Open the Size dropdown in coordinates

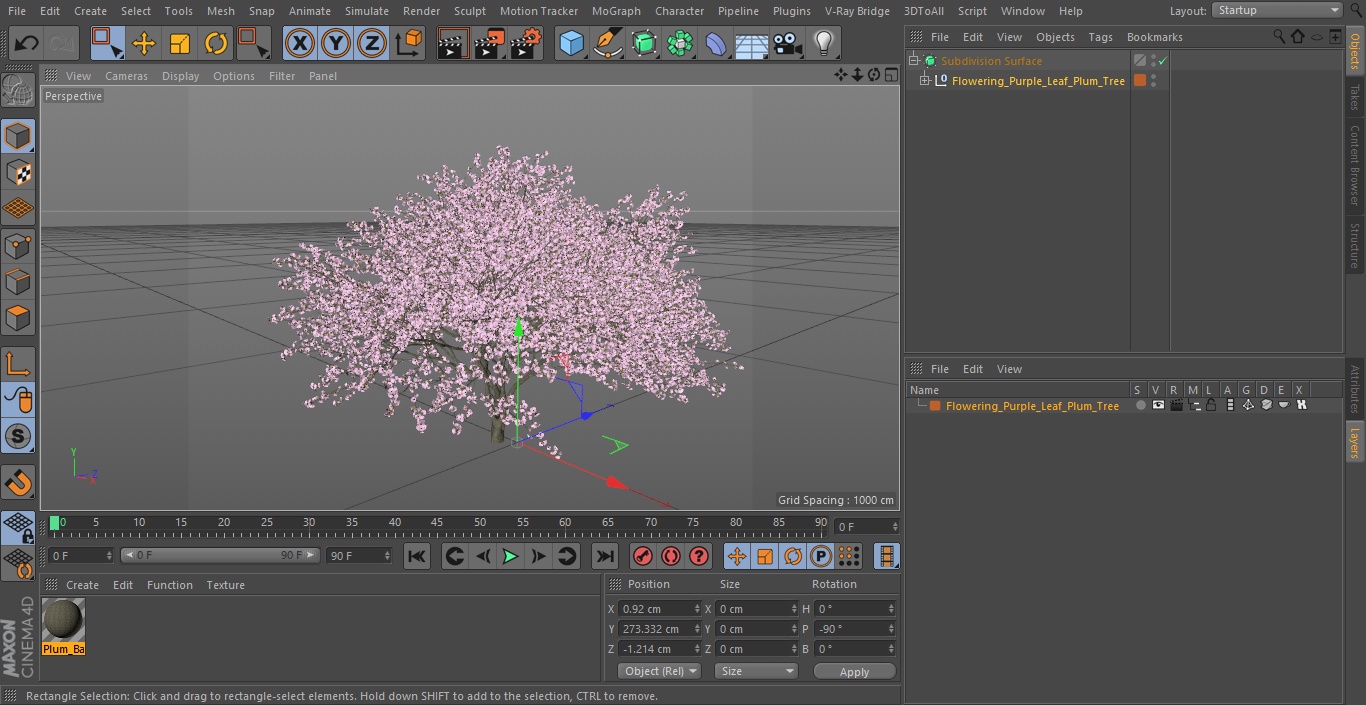pyautogui.click(x=756, y=671)
